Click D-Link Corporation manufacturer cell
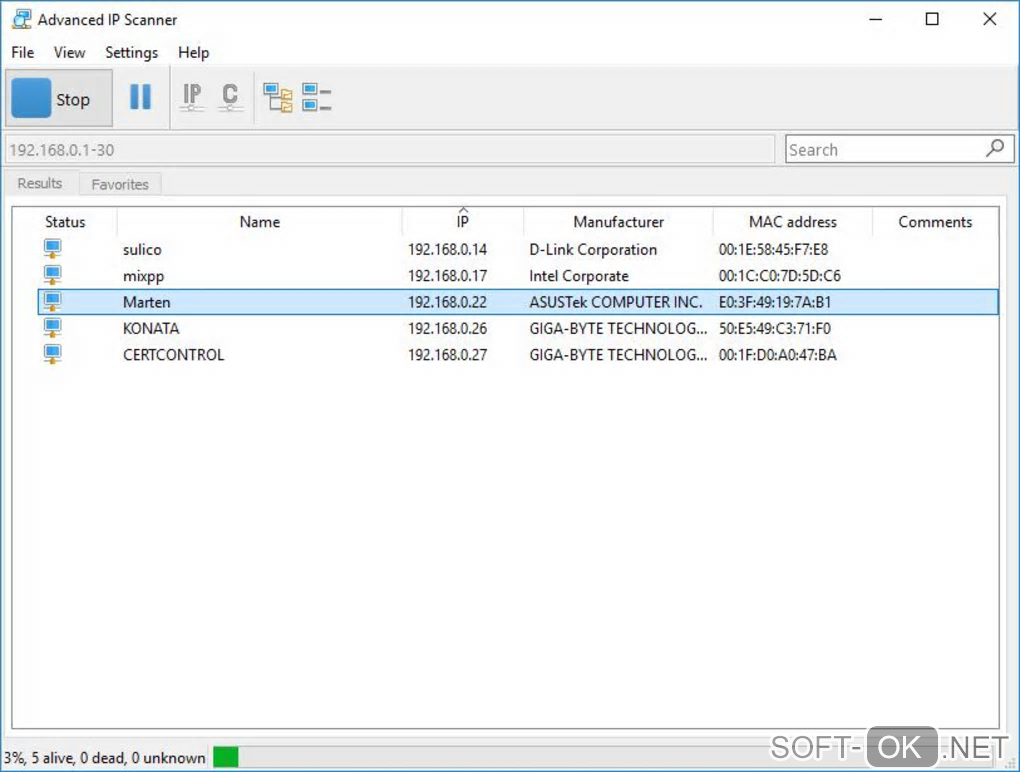 point(593,250)
